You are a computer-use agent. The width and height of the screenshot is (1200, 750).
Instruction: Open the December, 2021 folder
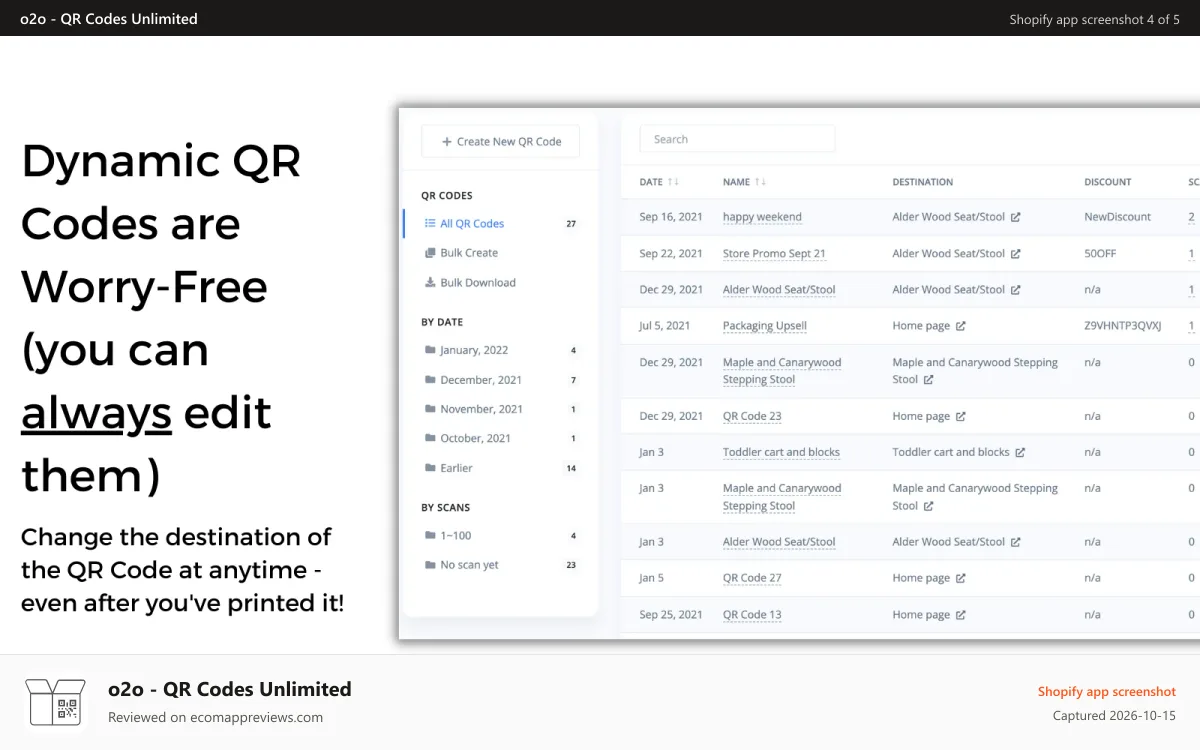click(x=481, y=380)
